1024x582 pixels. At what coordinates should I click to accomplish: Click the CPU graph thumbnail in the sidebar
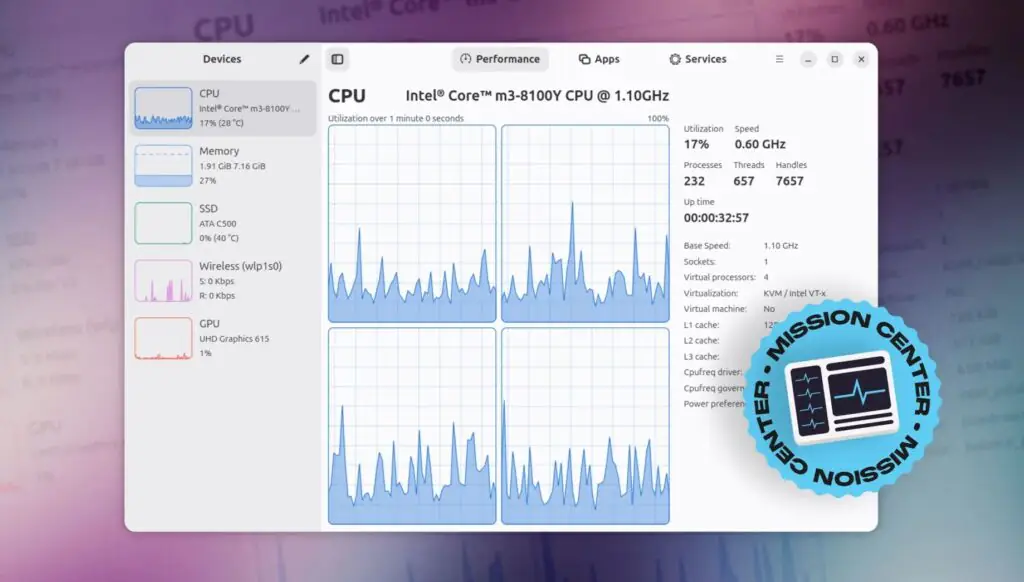(x=163, y=107)
